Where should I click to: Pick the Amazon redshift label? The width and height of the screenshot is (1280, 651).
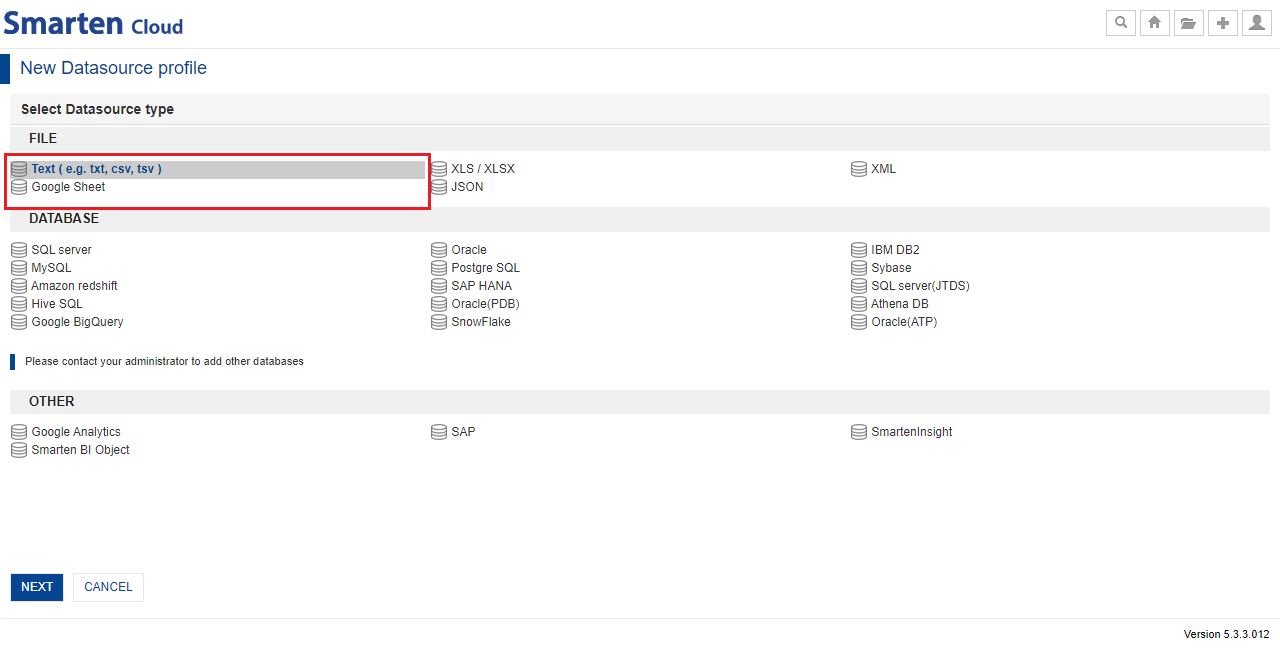[x=74, y=286]
